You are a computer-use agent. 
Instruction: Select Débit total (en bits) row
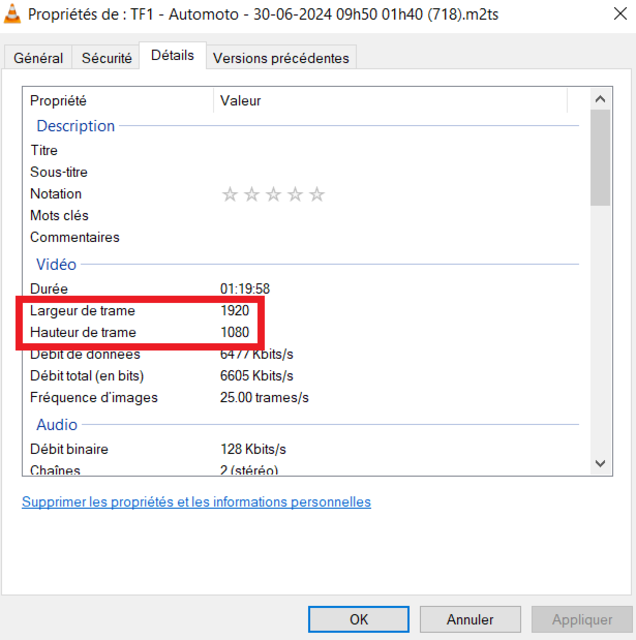[304, 376]
